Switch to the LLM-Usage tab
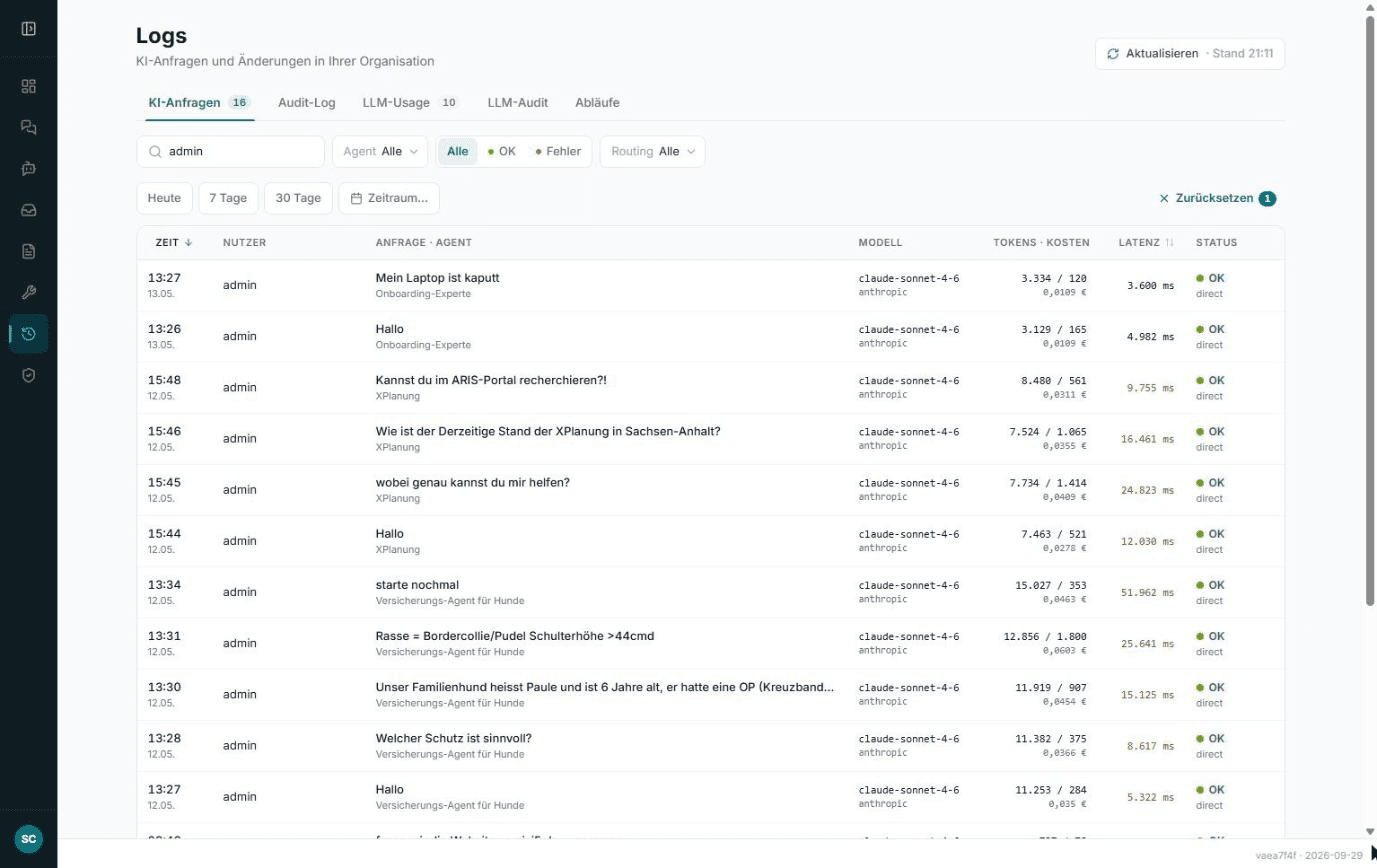 coord(410,103)
